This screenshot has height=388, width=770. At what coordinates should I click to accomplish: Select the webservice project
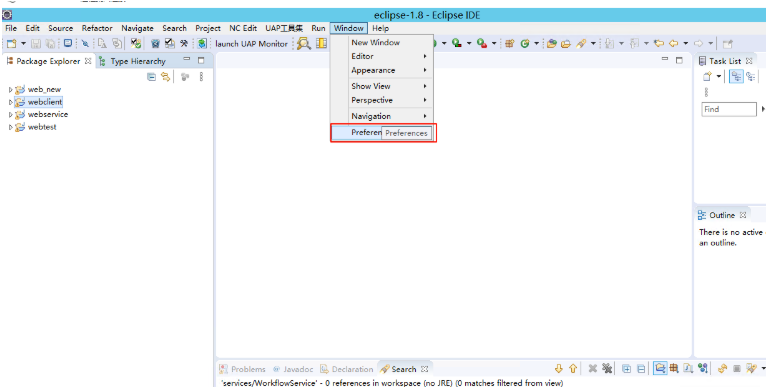(48, 114)
